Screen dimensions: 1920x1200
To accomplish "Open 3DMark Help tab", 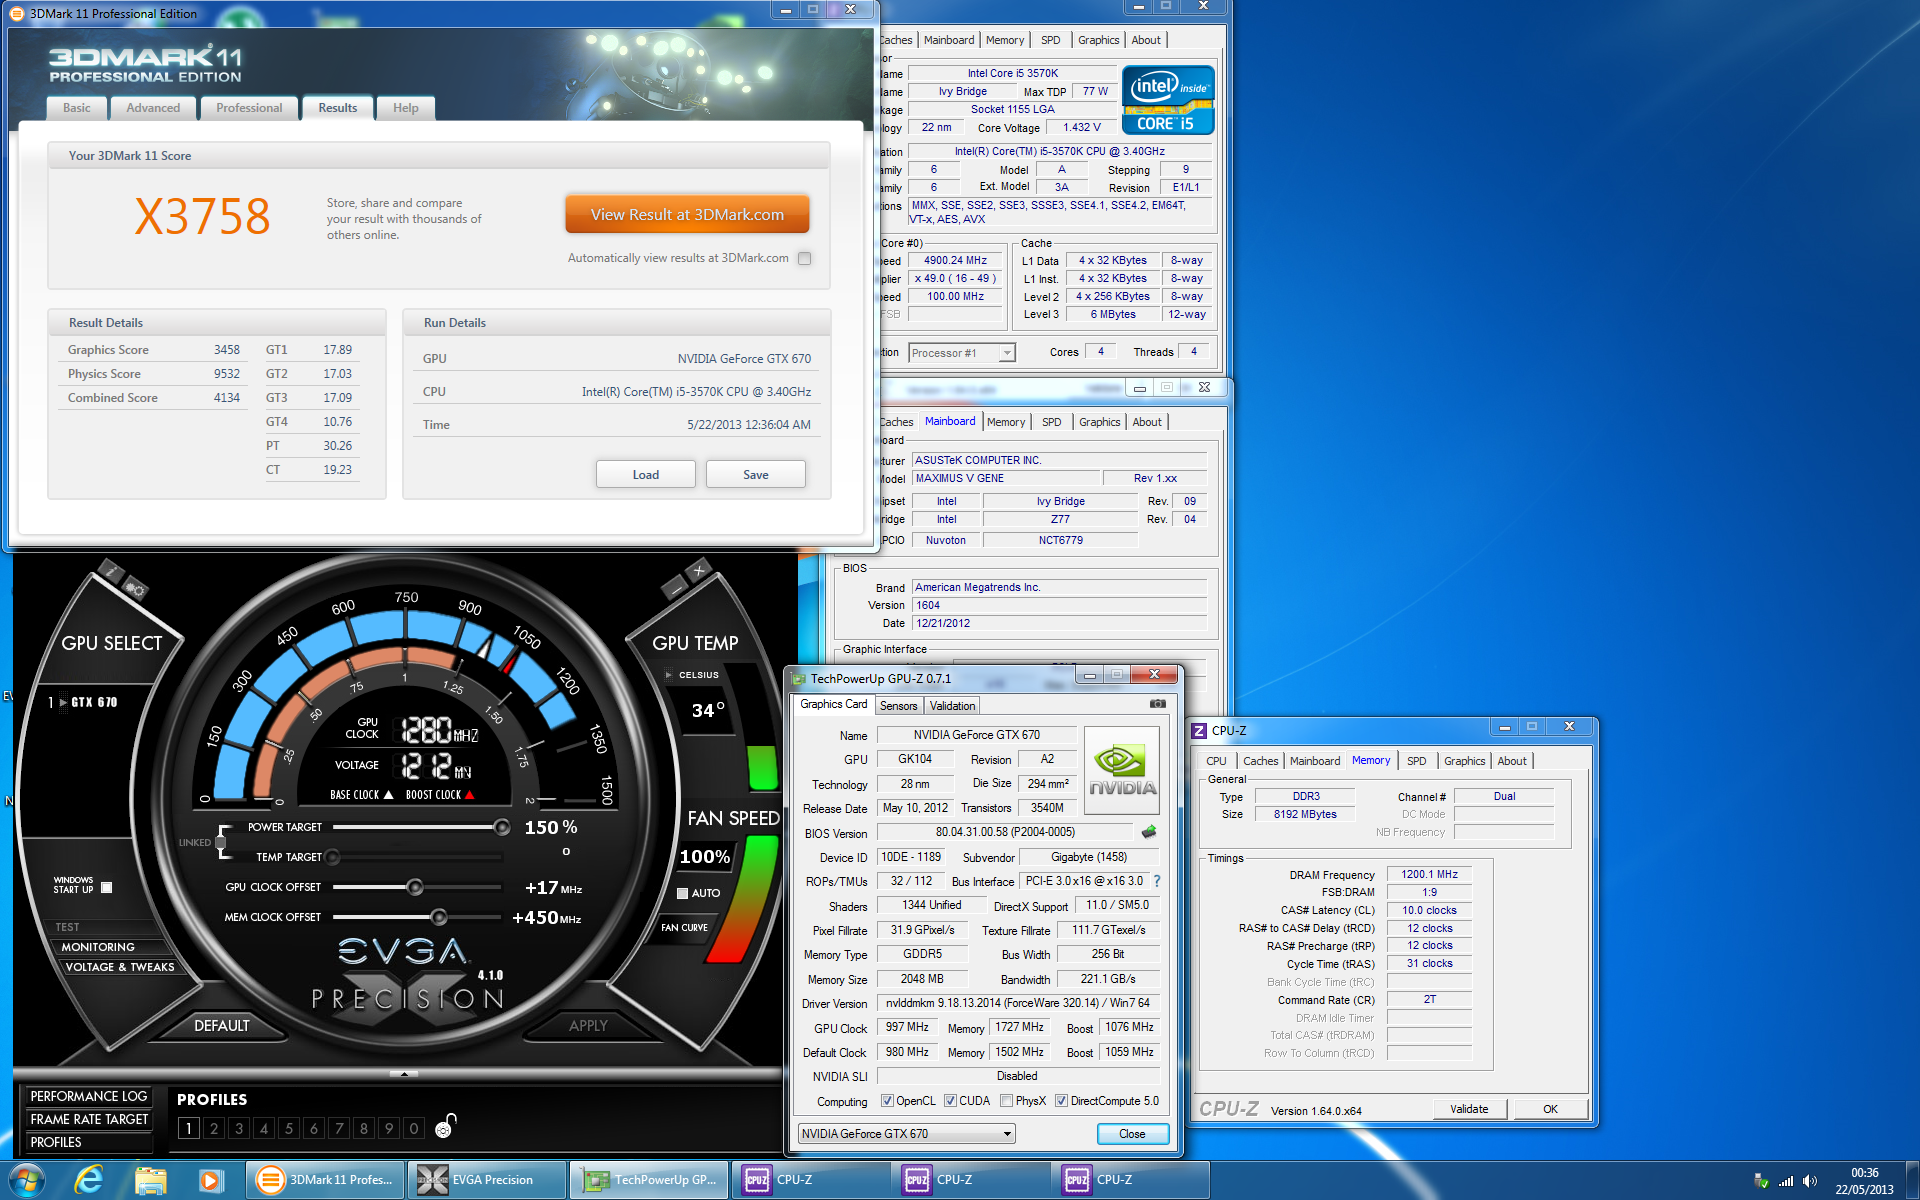I will tap(405, 108).
